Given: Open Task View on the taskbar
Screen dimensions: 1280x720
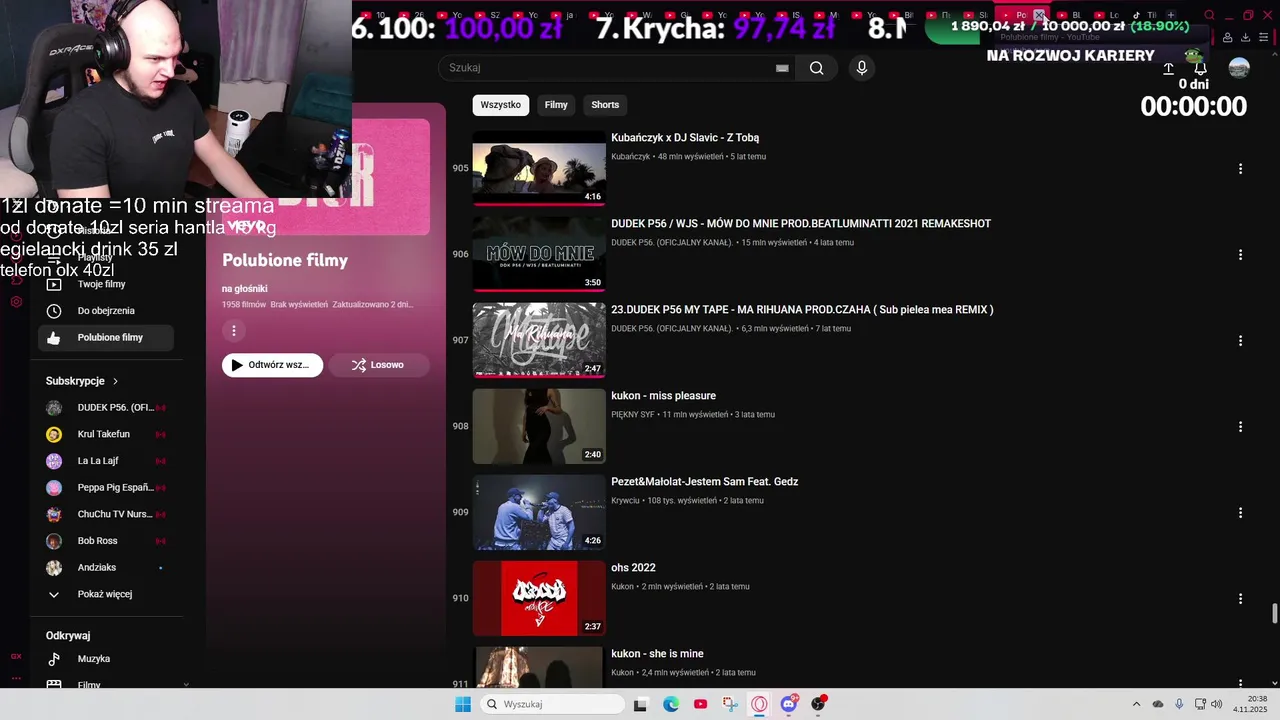Looking at the screenshot, I should coord(641,704).
